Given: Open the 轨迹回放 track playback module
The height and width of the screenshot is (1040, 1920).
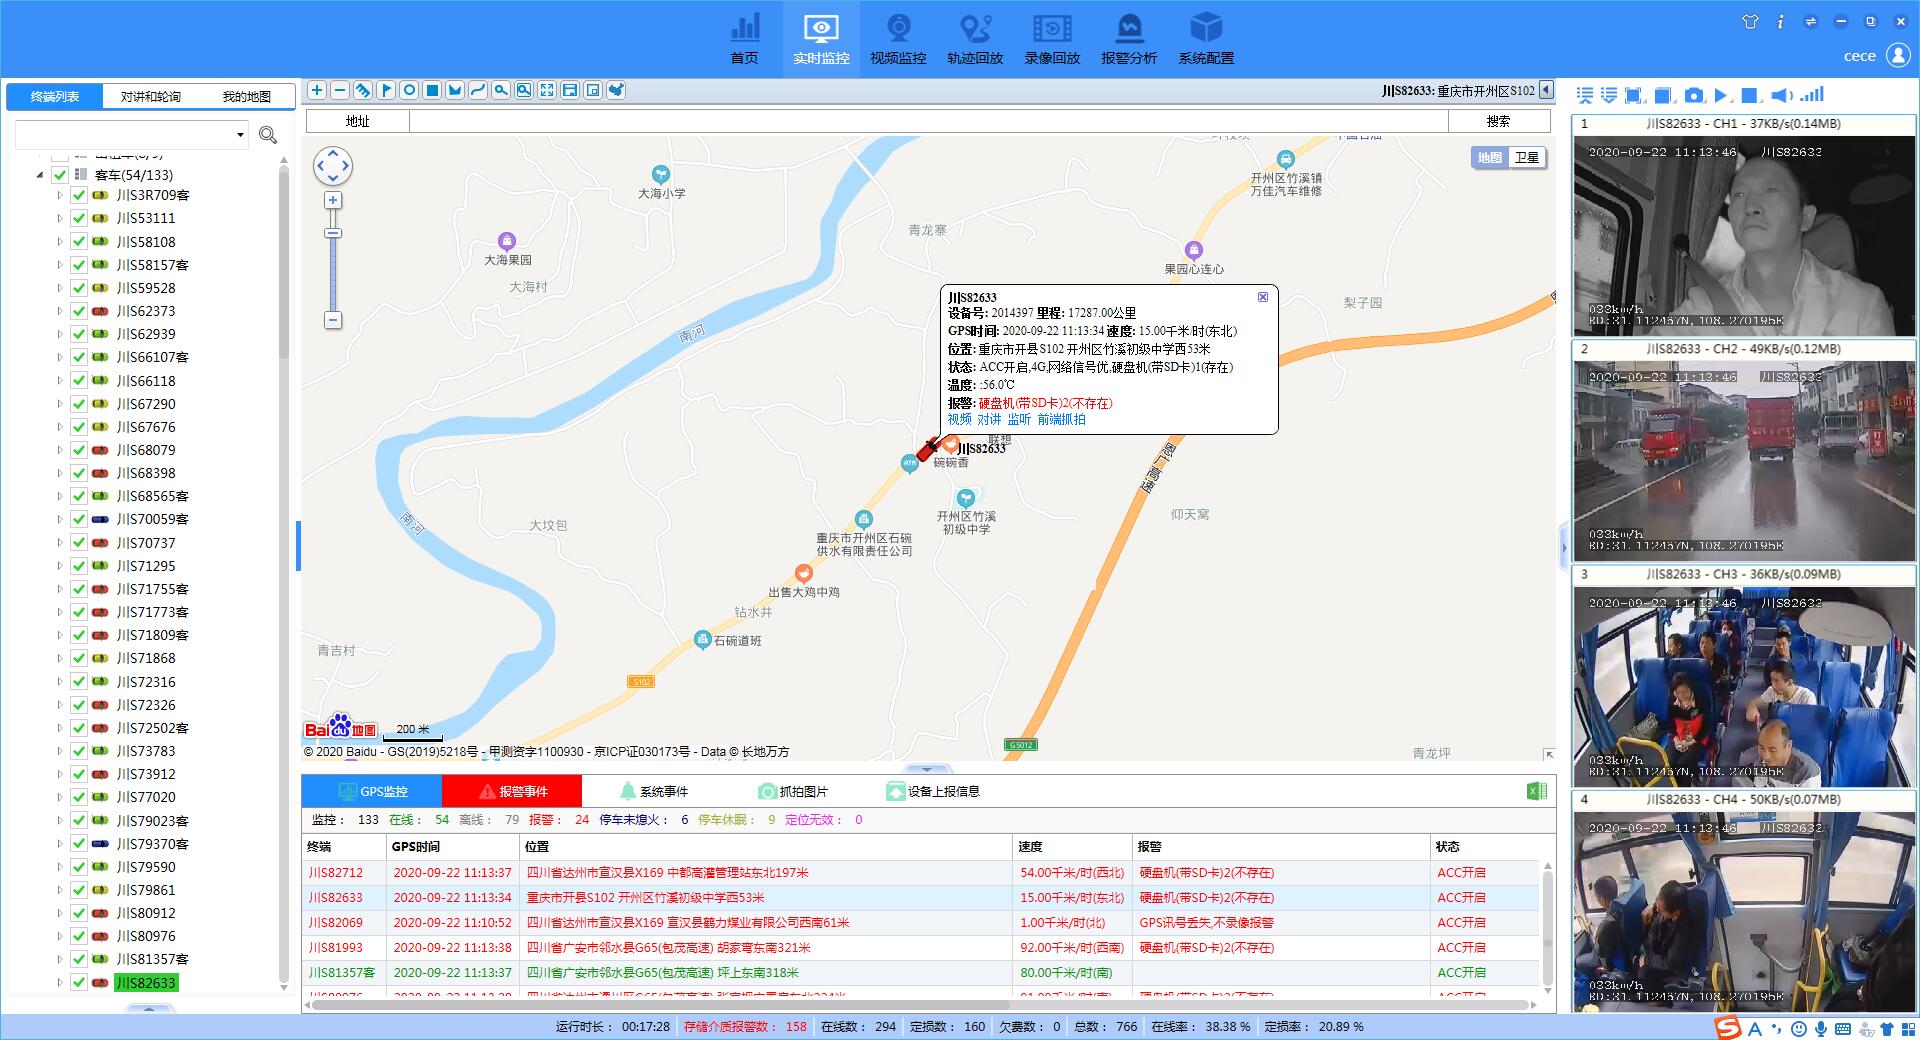Looking at the screenshot, I should point(975,39).
